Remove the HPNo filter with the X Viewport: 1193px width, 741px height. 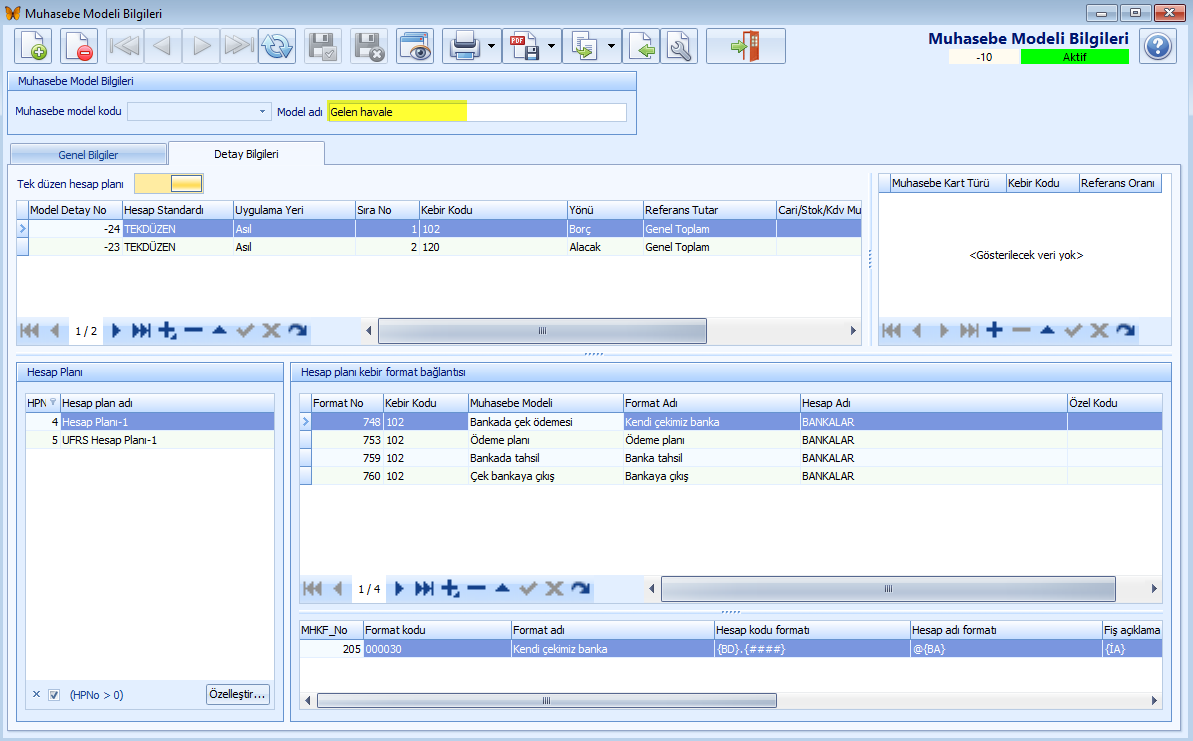(x=37, y=694)
